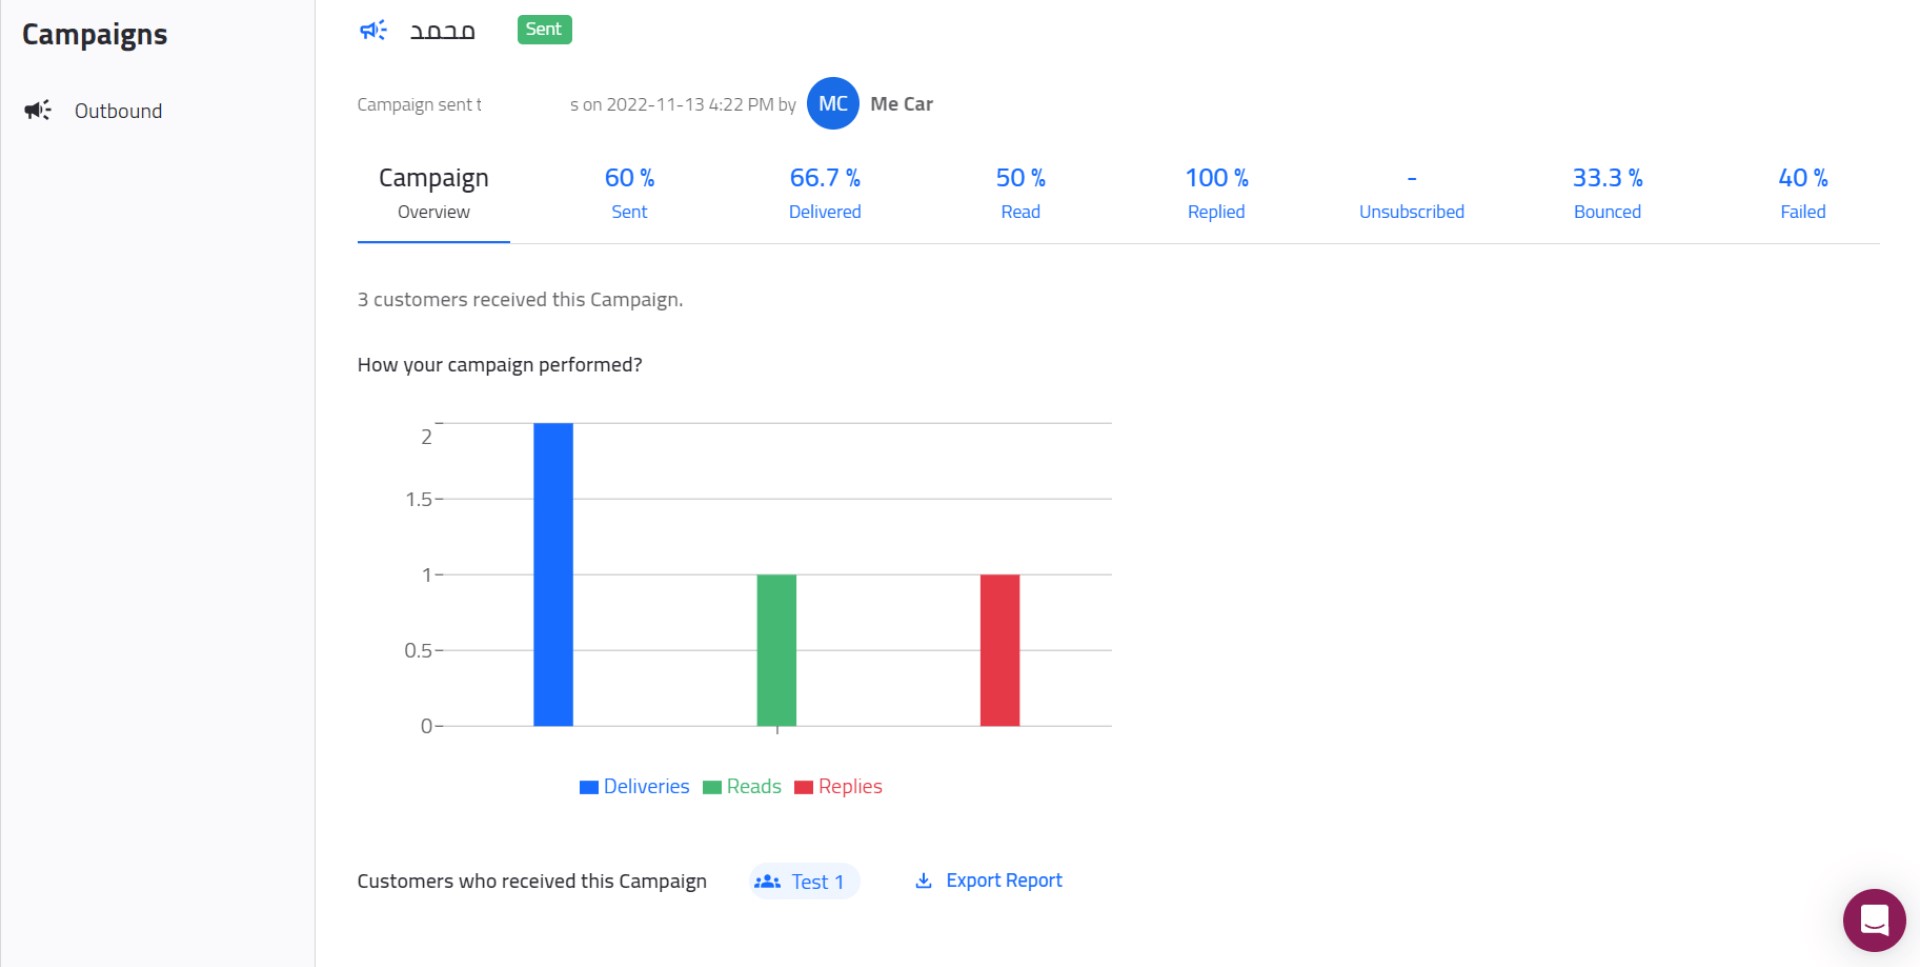Click the Export Report link

point(1004,880)
